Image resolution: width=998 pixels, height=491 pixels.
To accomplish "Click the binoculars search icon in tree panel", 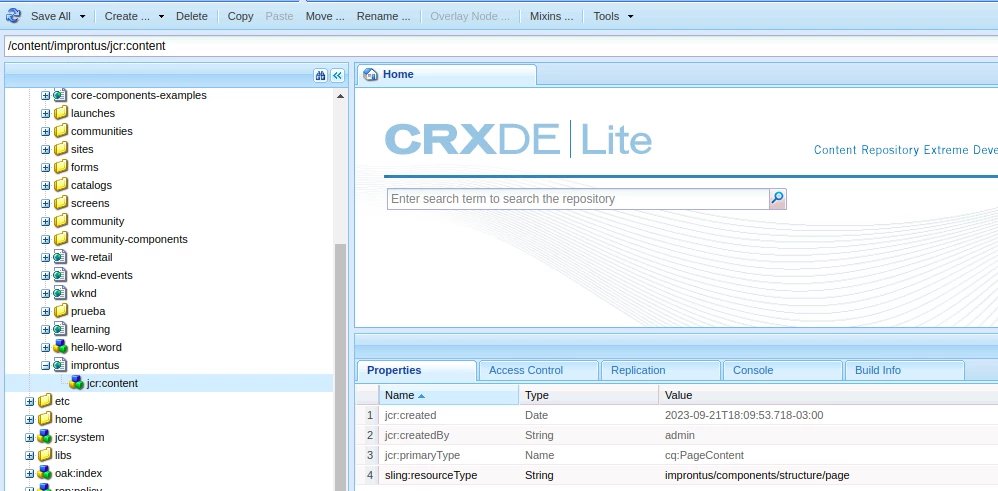I will [321, 76].
